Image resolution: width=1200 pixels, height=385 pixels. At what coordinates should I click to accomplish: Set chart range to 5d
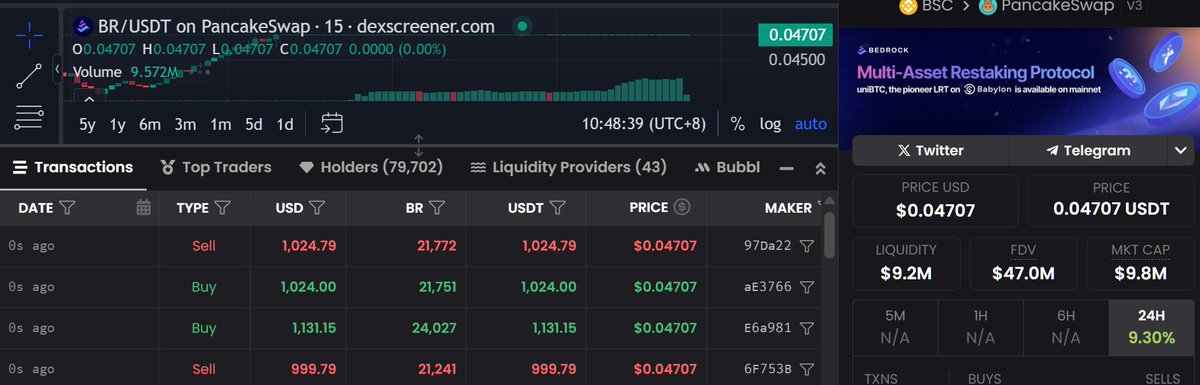pyautogui.click(x=254, y=124)
